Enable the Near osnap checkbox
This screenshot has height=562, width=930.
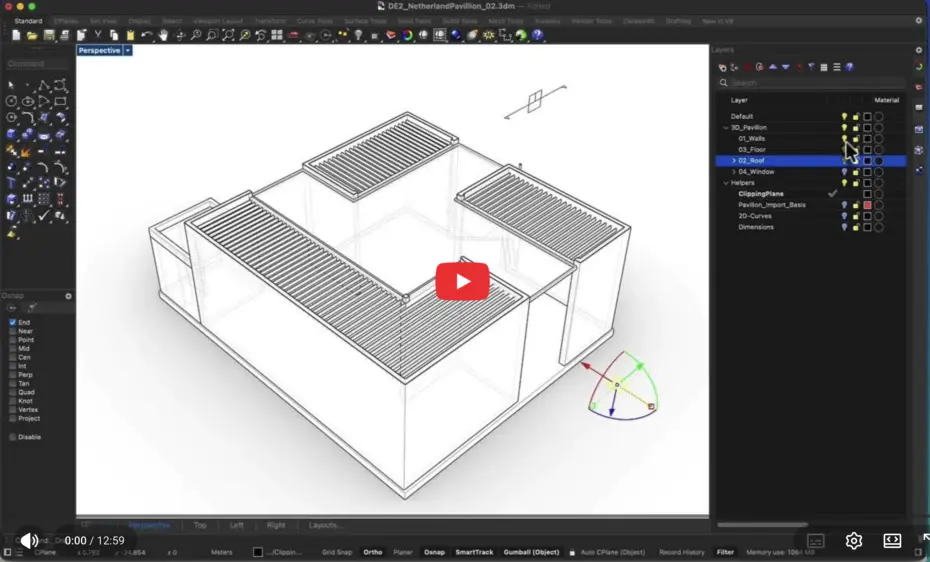click(12, 331)
